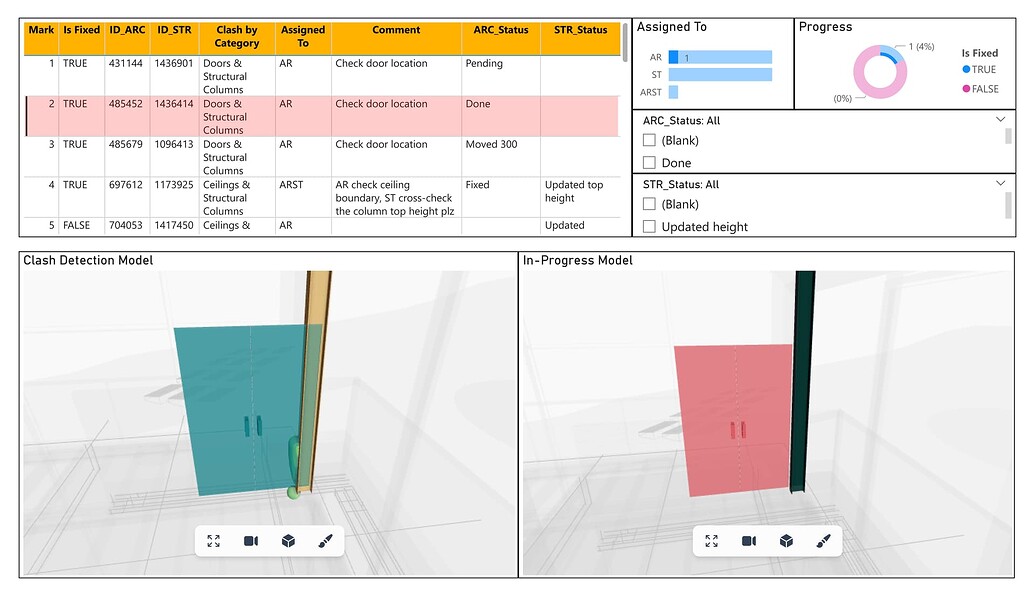Collapse the STR_Status slicer chevron

tap(1001, 184)
